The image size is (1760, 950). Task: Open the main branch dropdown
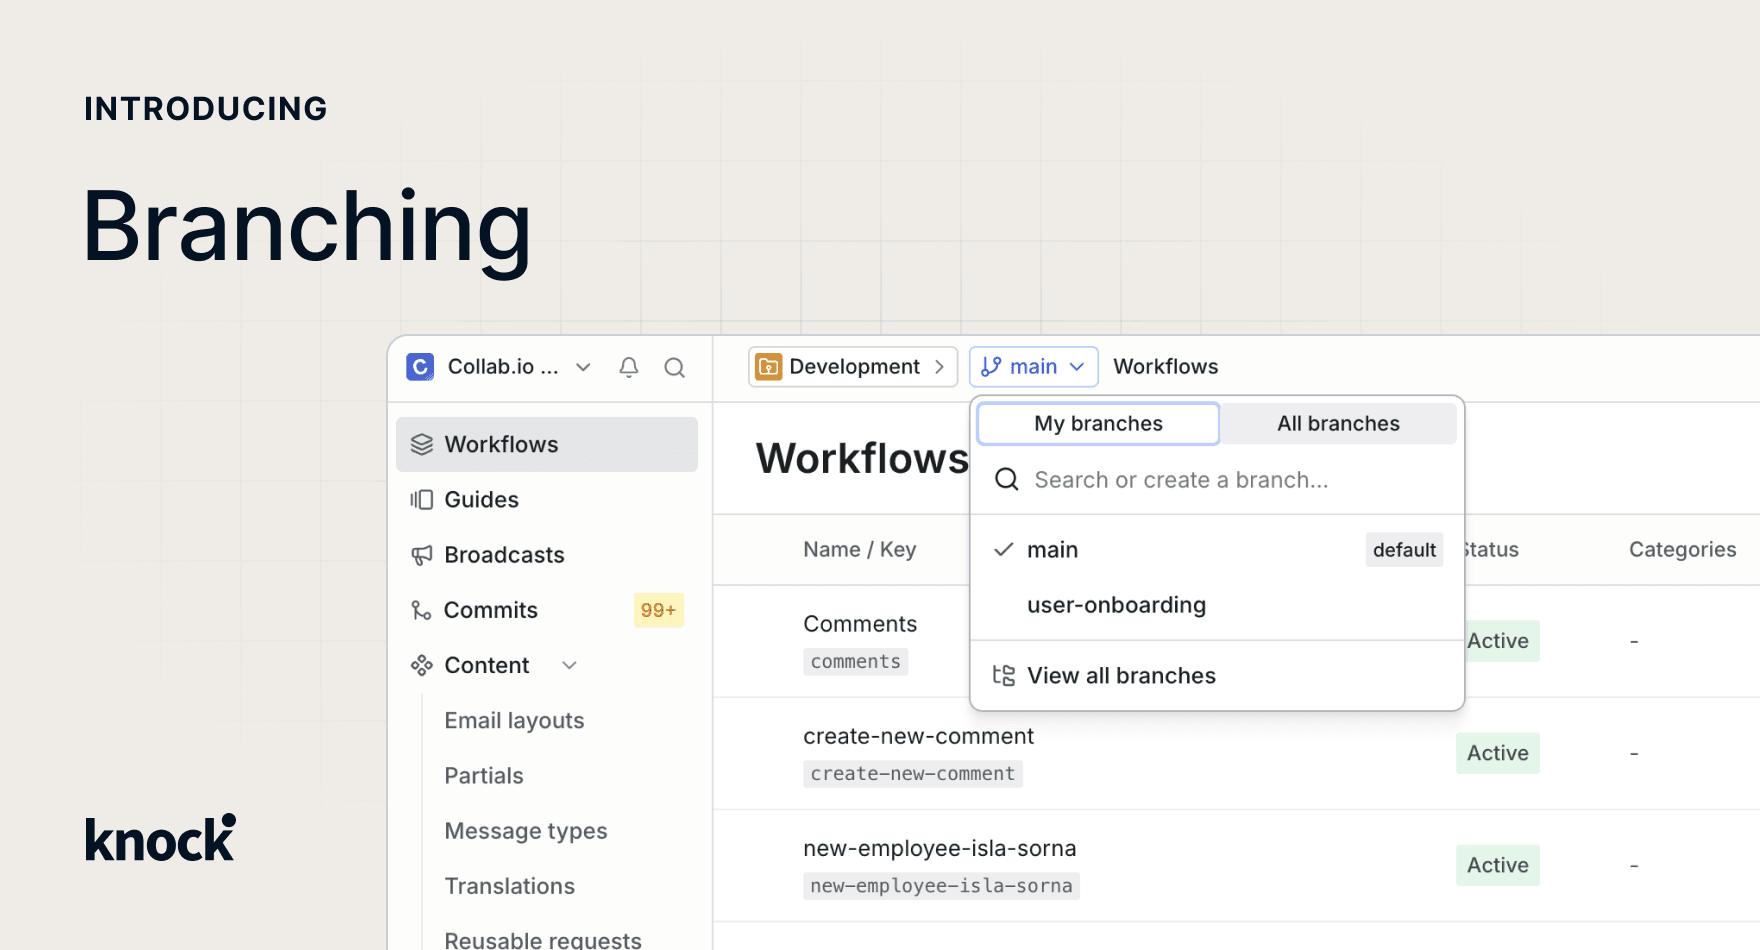click(1033, 367)
